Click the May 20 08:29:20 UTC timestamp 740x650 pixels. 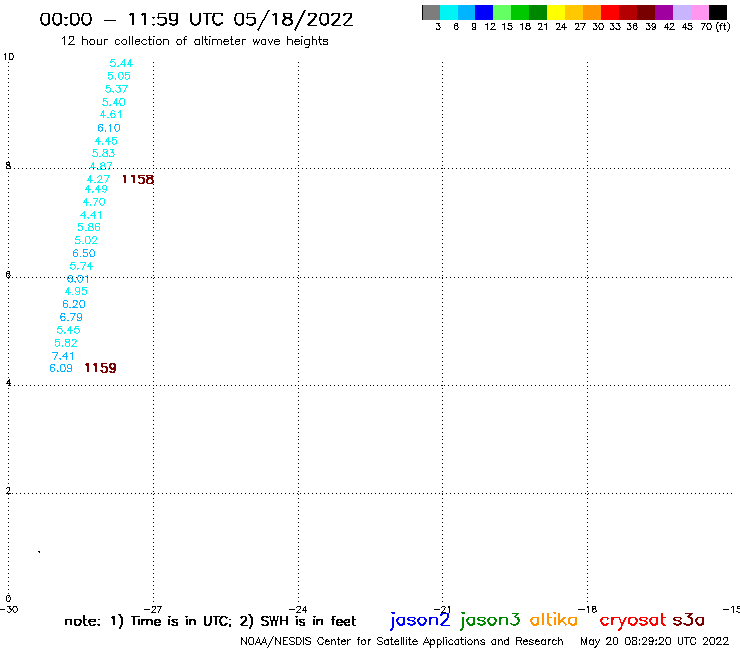655,642
